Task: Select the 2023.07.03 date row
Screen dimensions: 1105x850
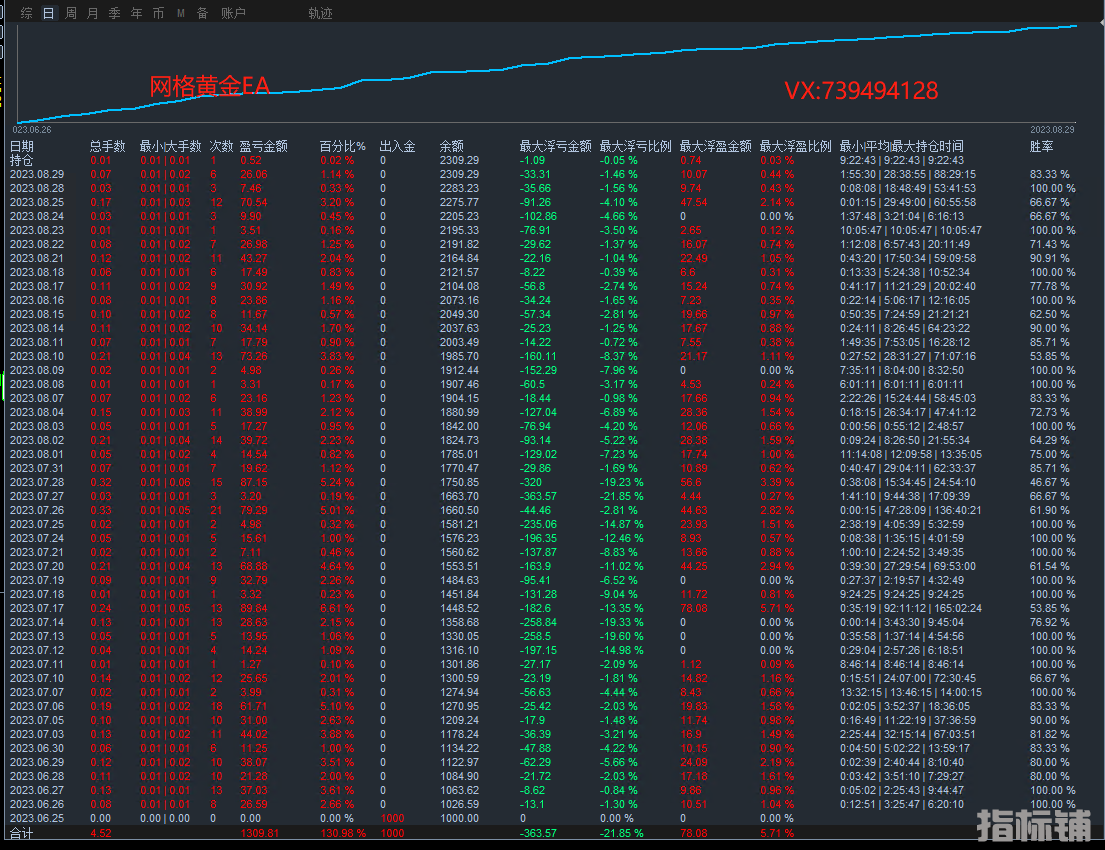Action: tap(543, 734)
